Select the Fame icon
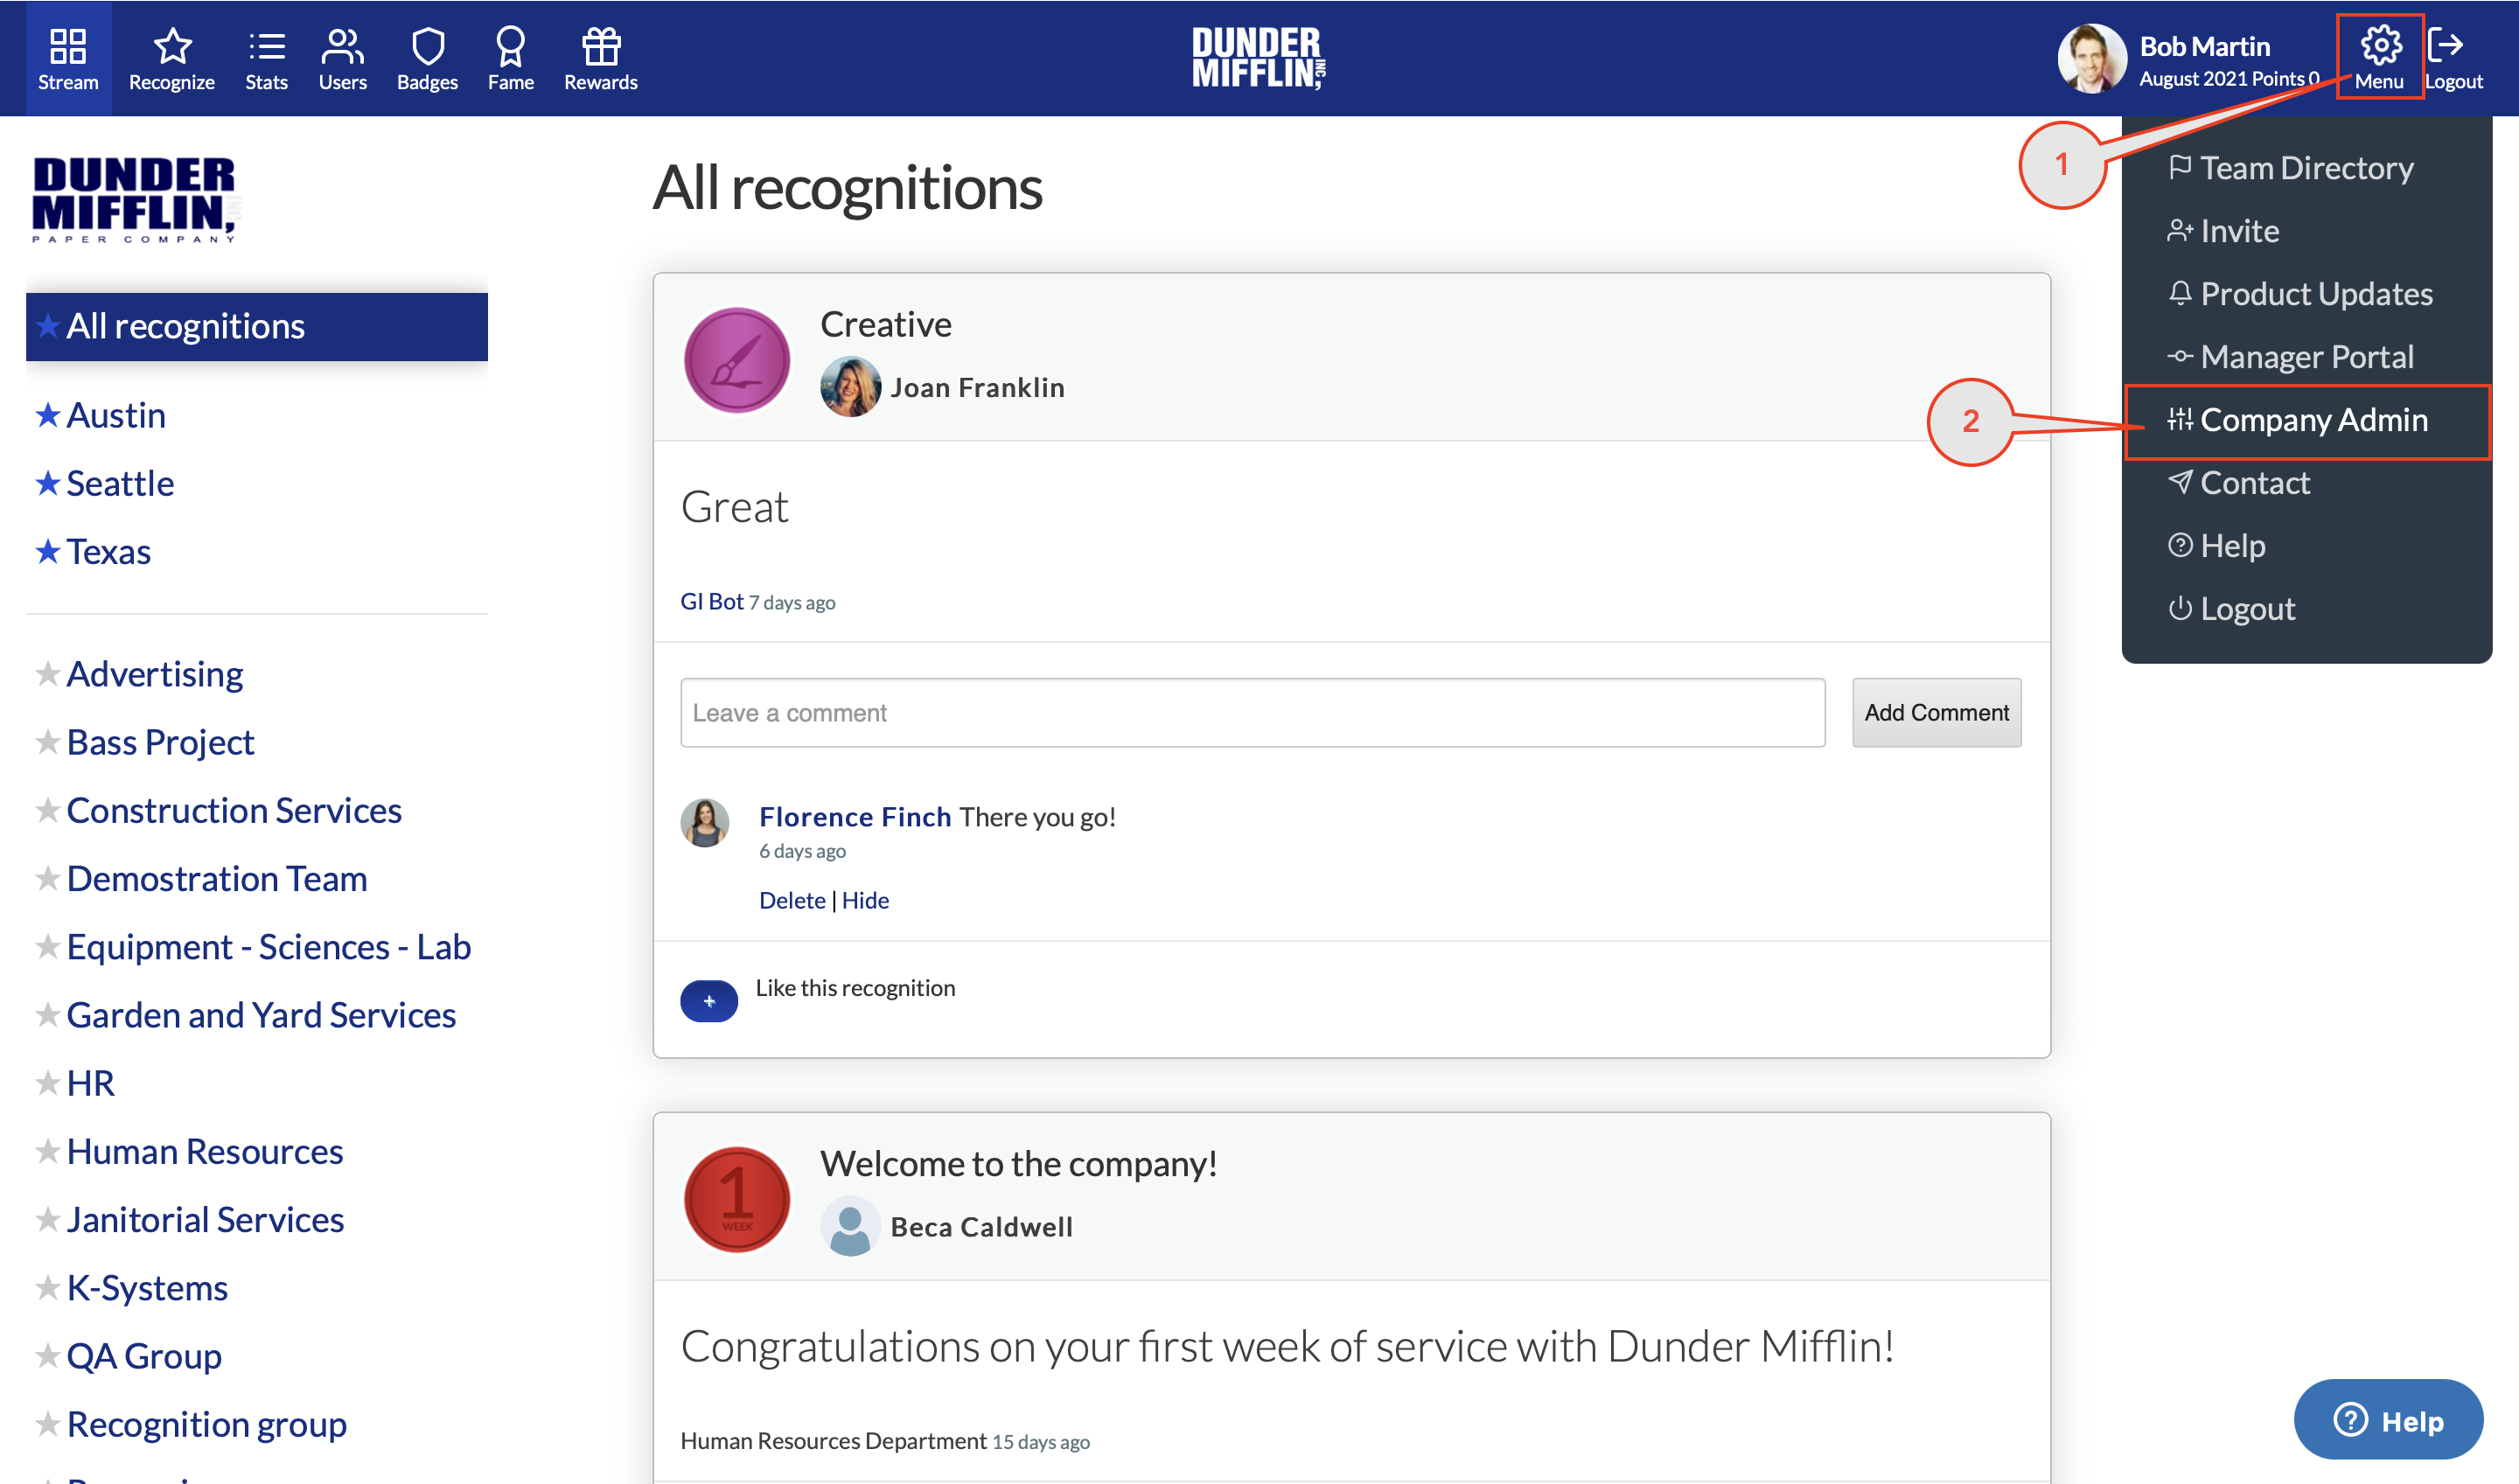The width and height of the screenshot is (2519, 1484). tap(510, 58)
